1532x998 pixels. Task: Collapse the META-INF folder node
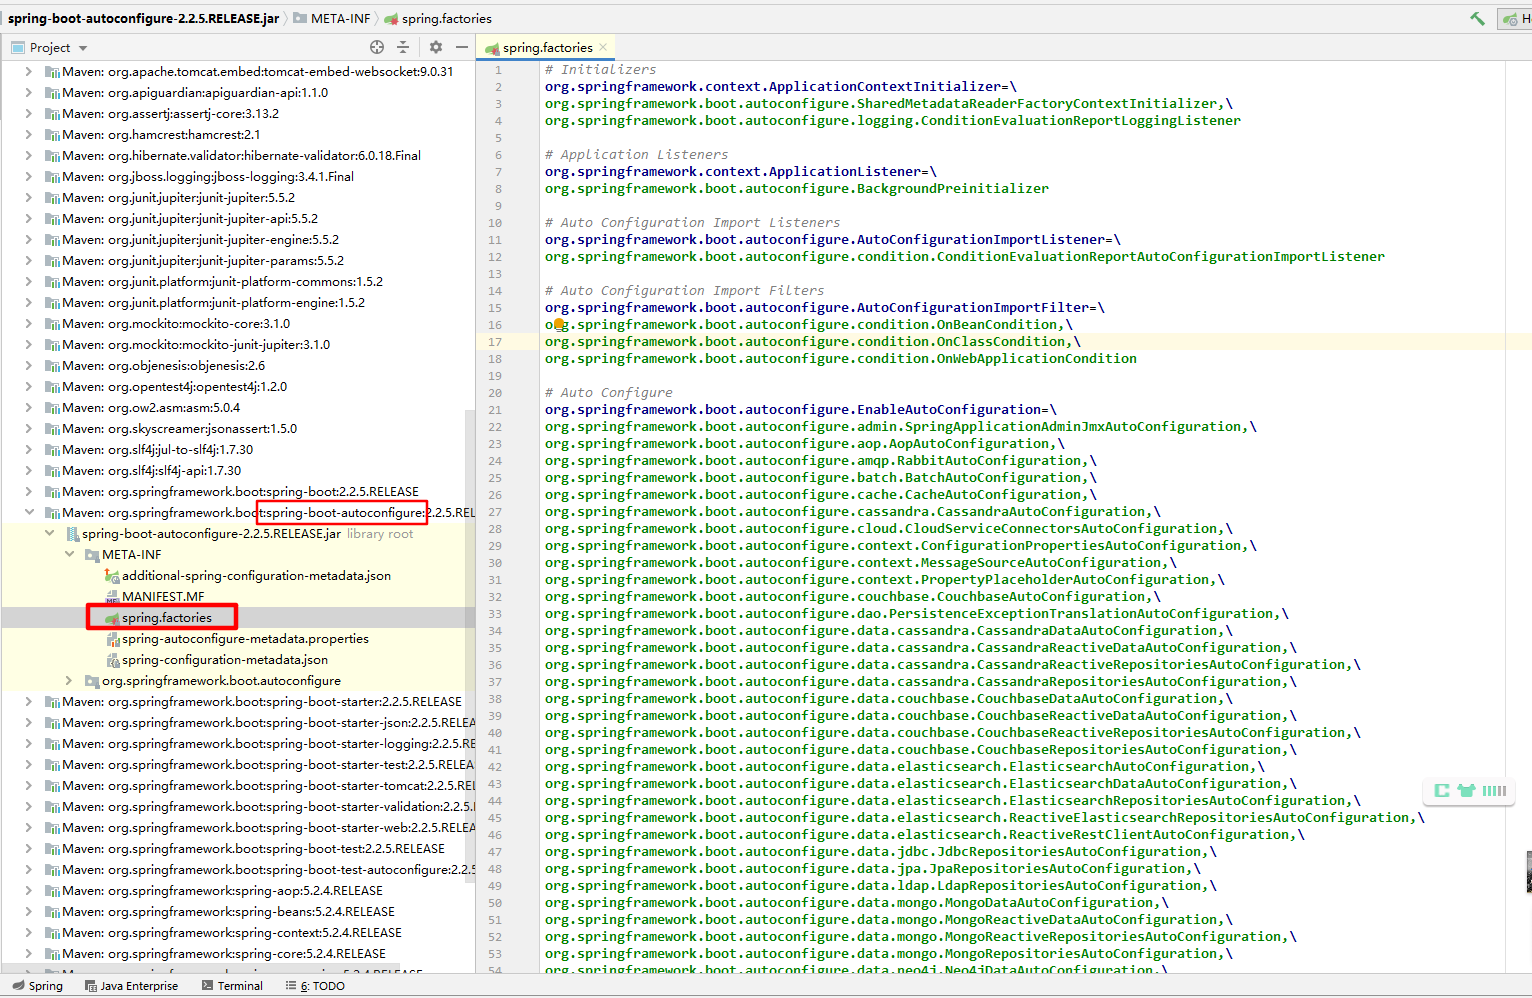point(69,554)
